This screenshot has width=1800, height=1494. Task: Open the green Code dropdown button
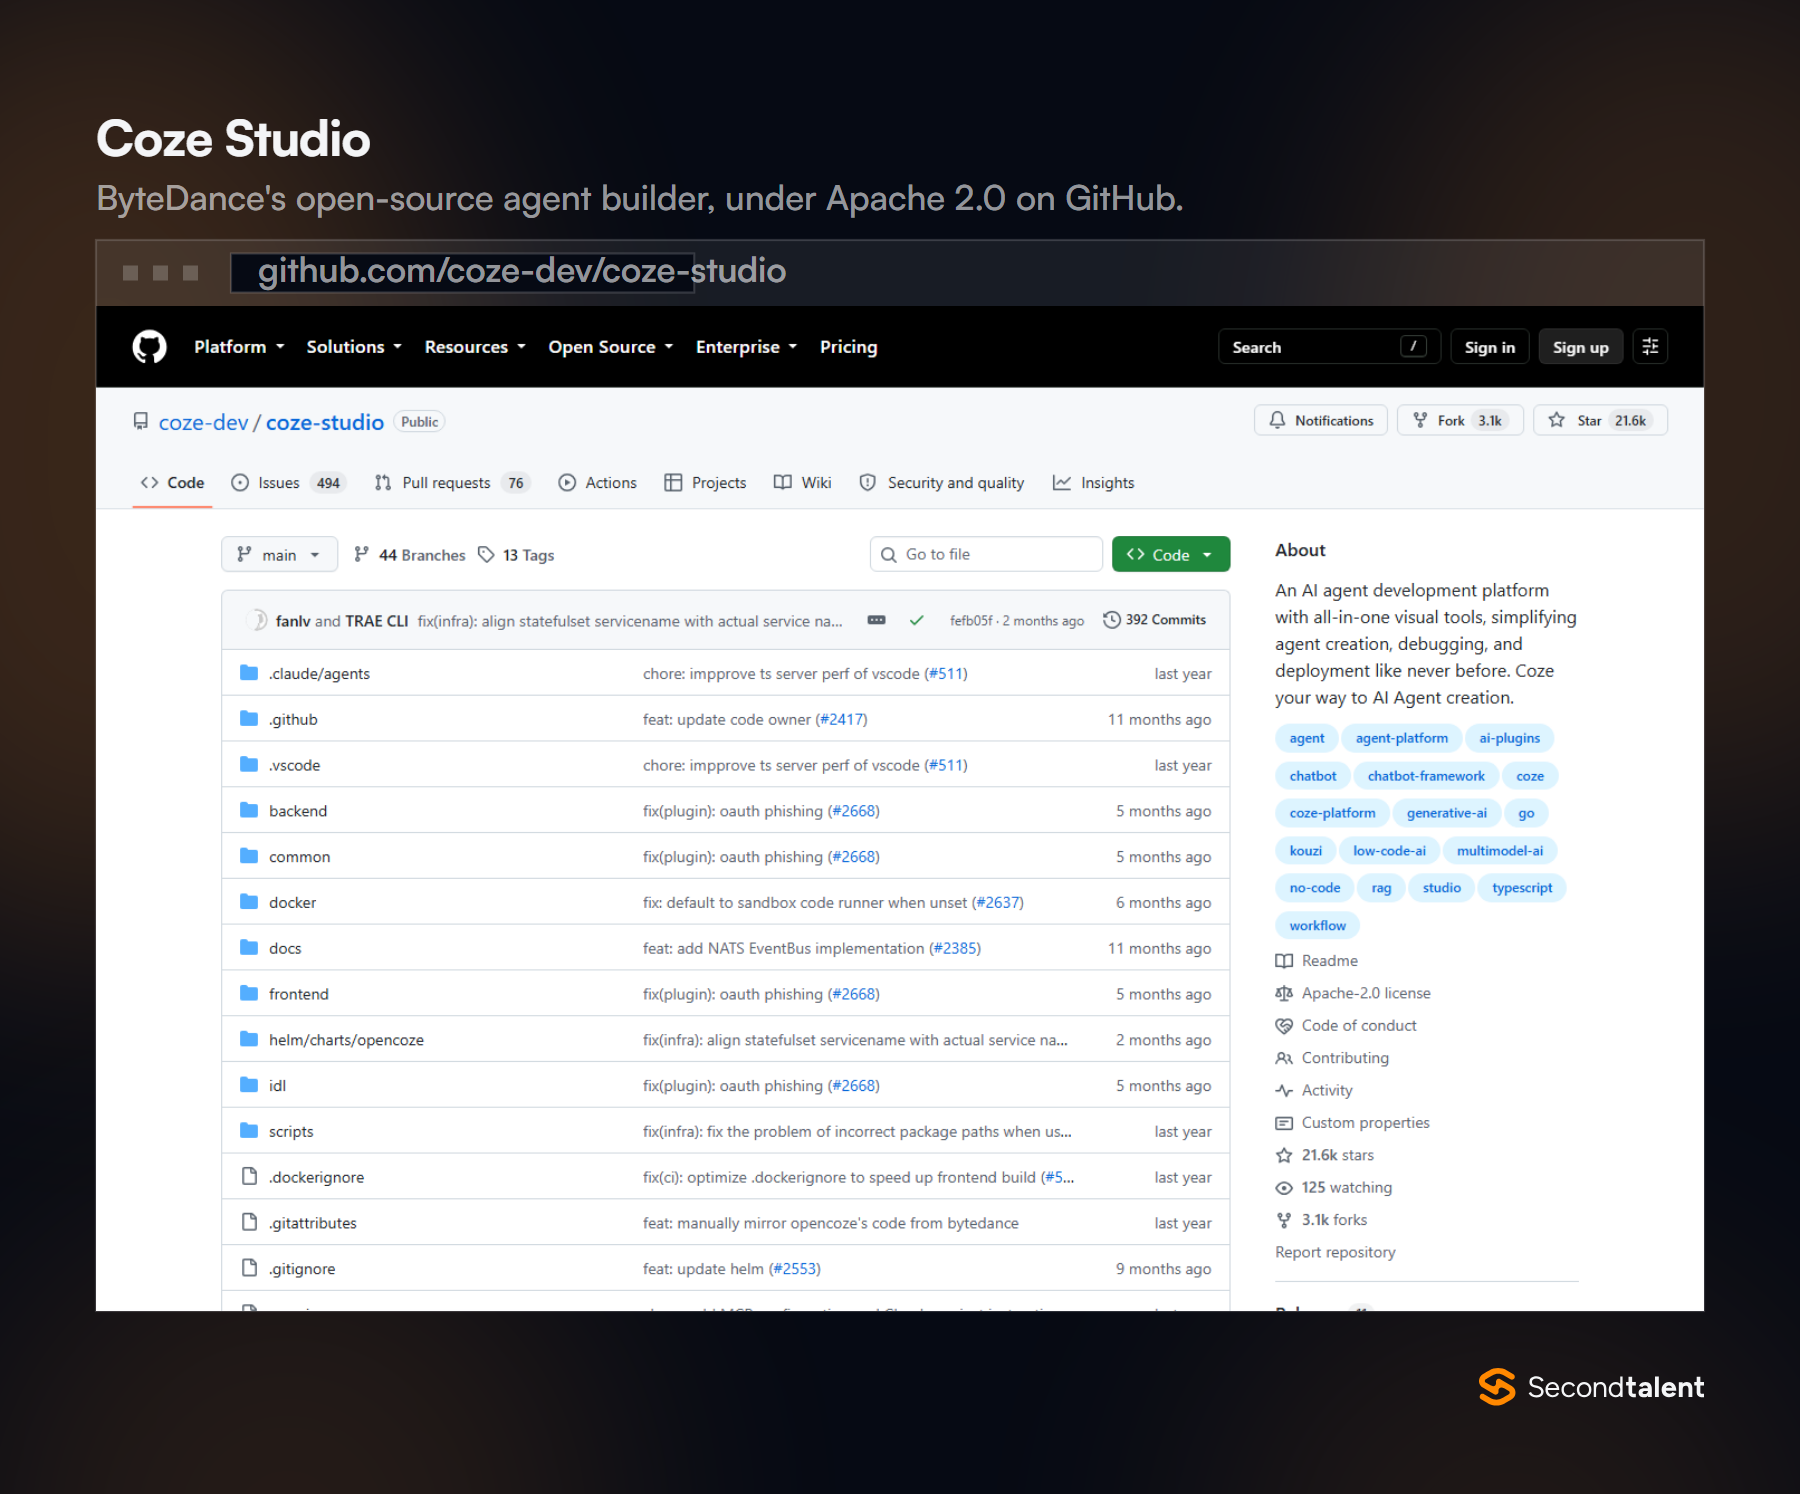click(x=1170, y=555)
